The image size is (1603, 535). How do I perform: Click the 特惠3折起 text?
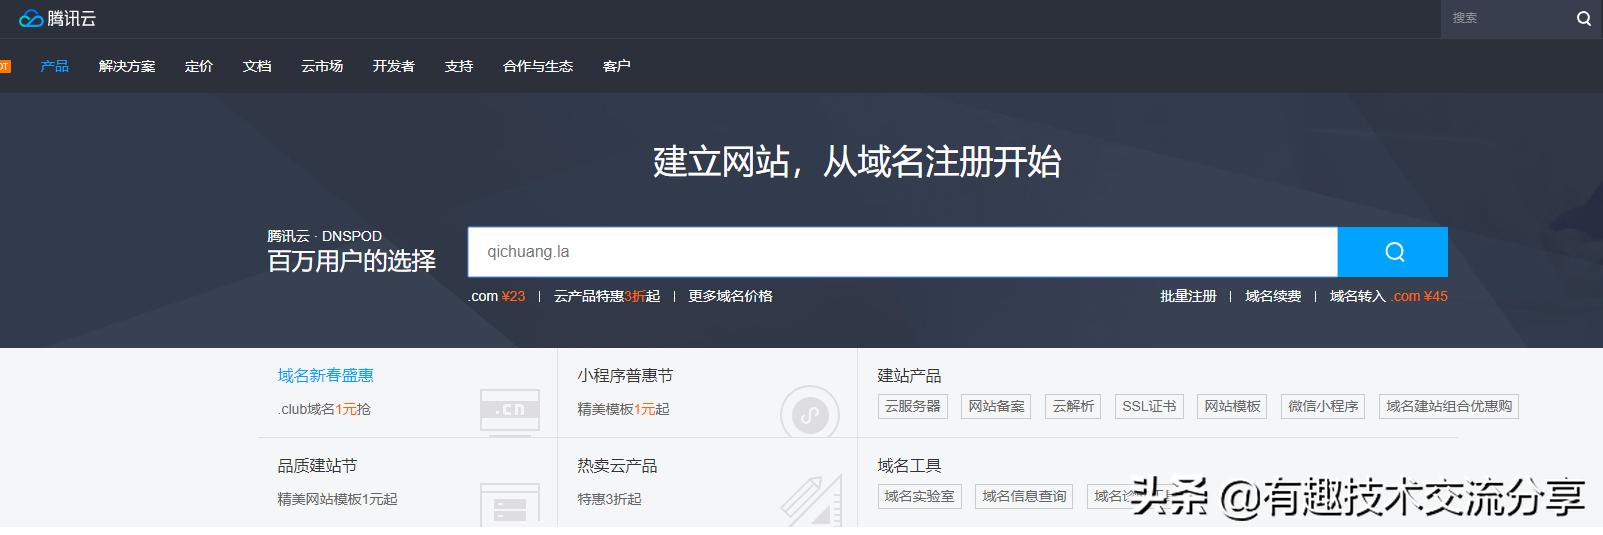(609, 499)
